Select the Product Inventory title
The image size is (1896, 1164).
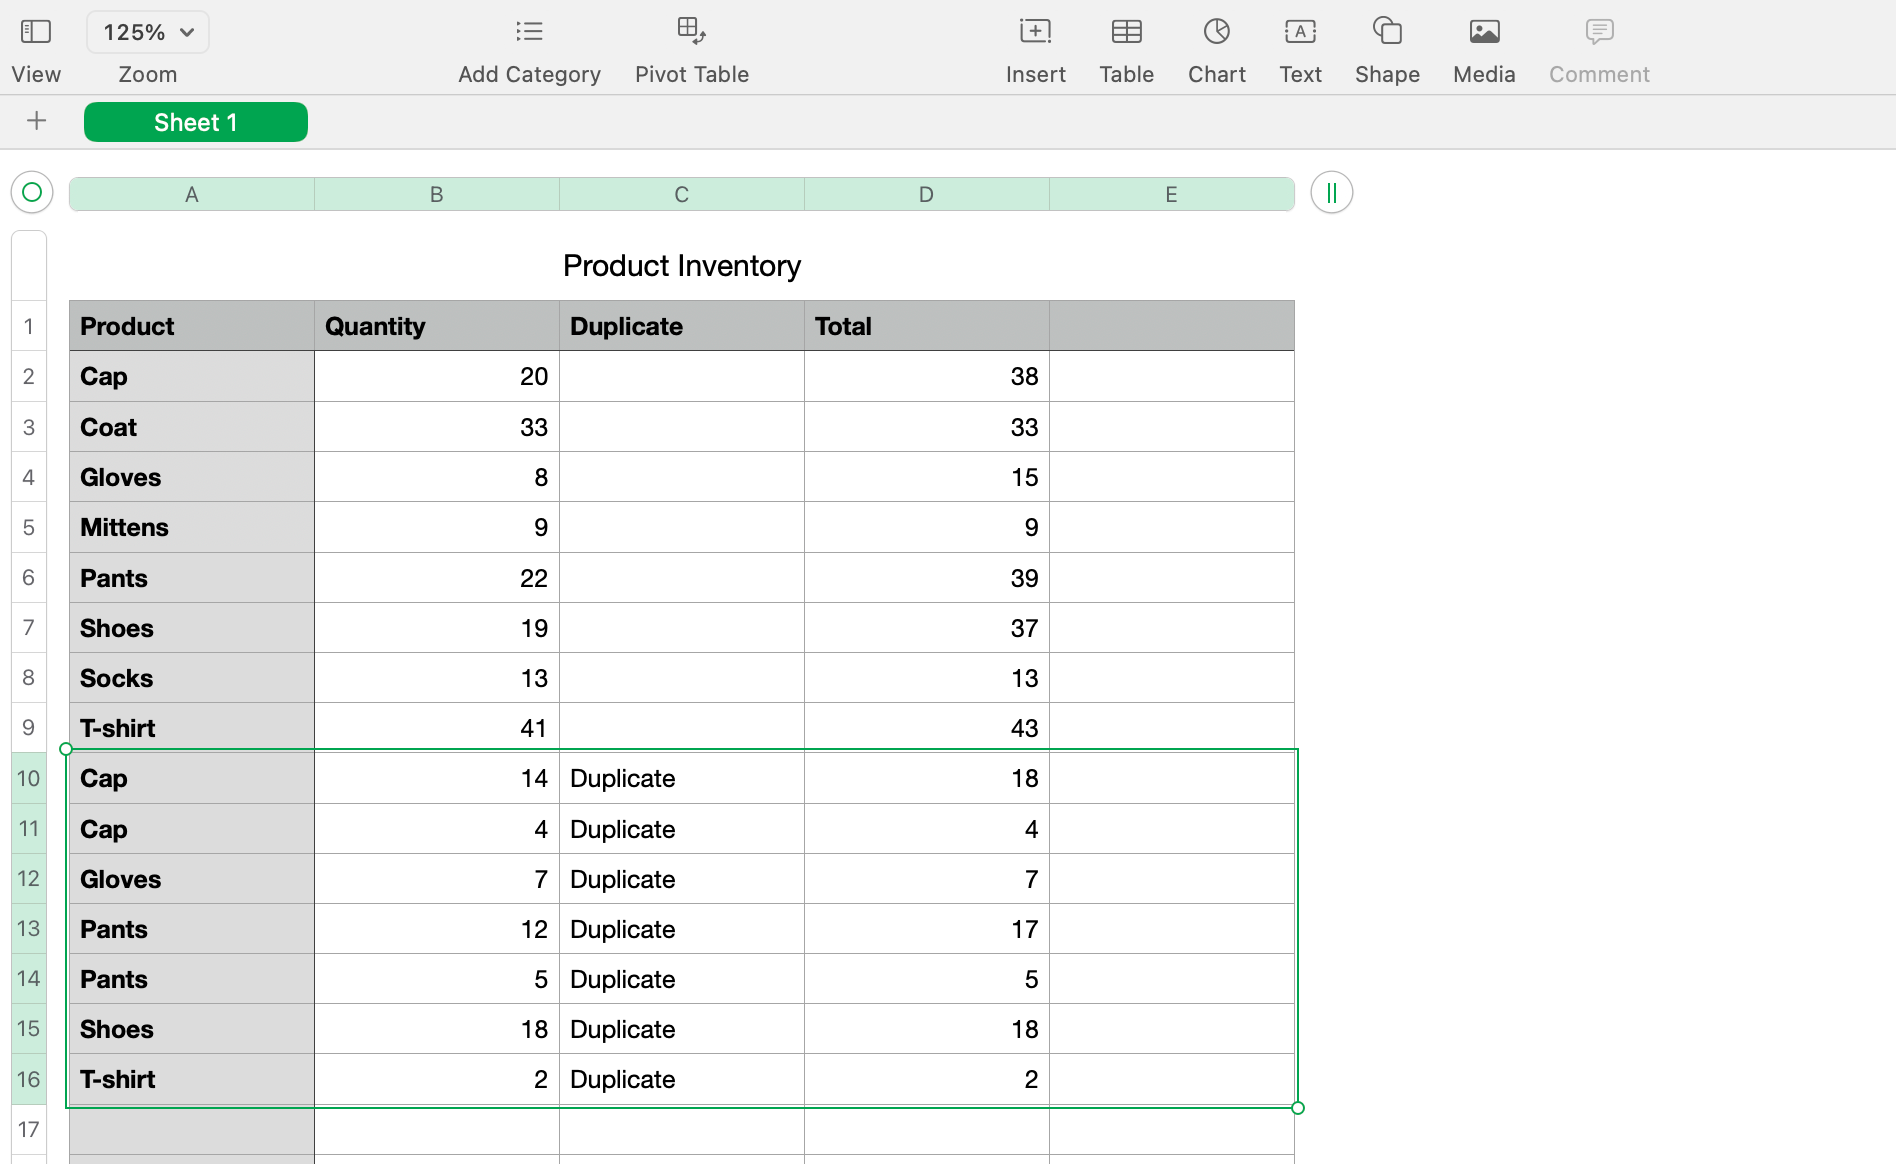coord(682,265)
